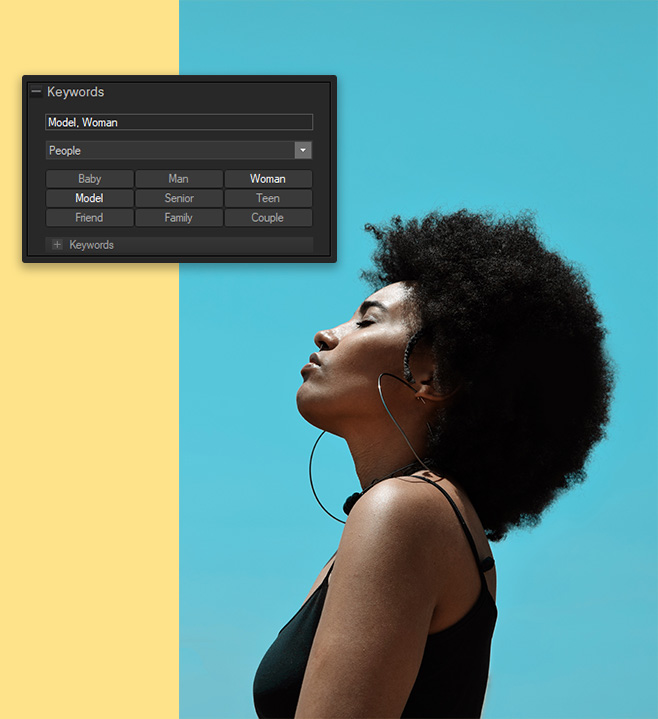Click the 'Model, Woman' keyword text field
The width and height of the screenshot is (658, 719).
[x=179, y=122]
